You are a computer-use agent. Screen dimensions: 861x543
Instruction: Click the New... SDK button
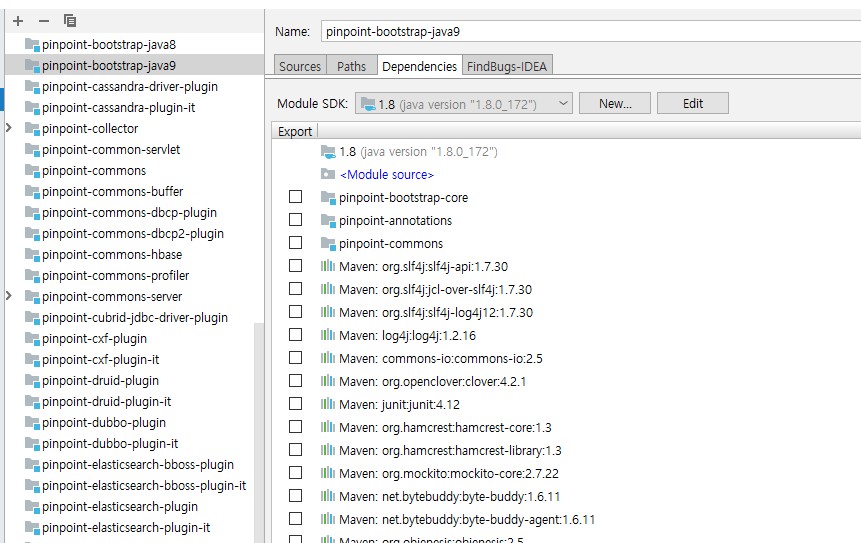pyautogui.click(x=615, y=103)
